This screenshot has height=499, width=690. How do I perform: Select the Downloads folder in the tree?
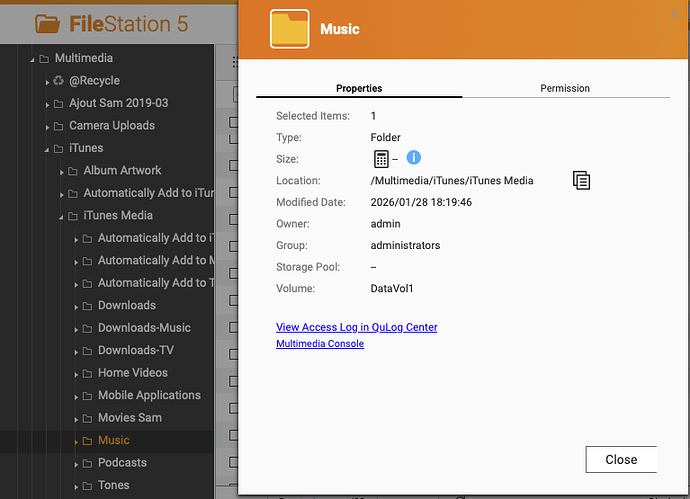127,305
